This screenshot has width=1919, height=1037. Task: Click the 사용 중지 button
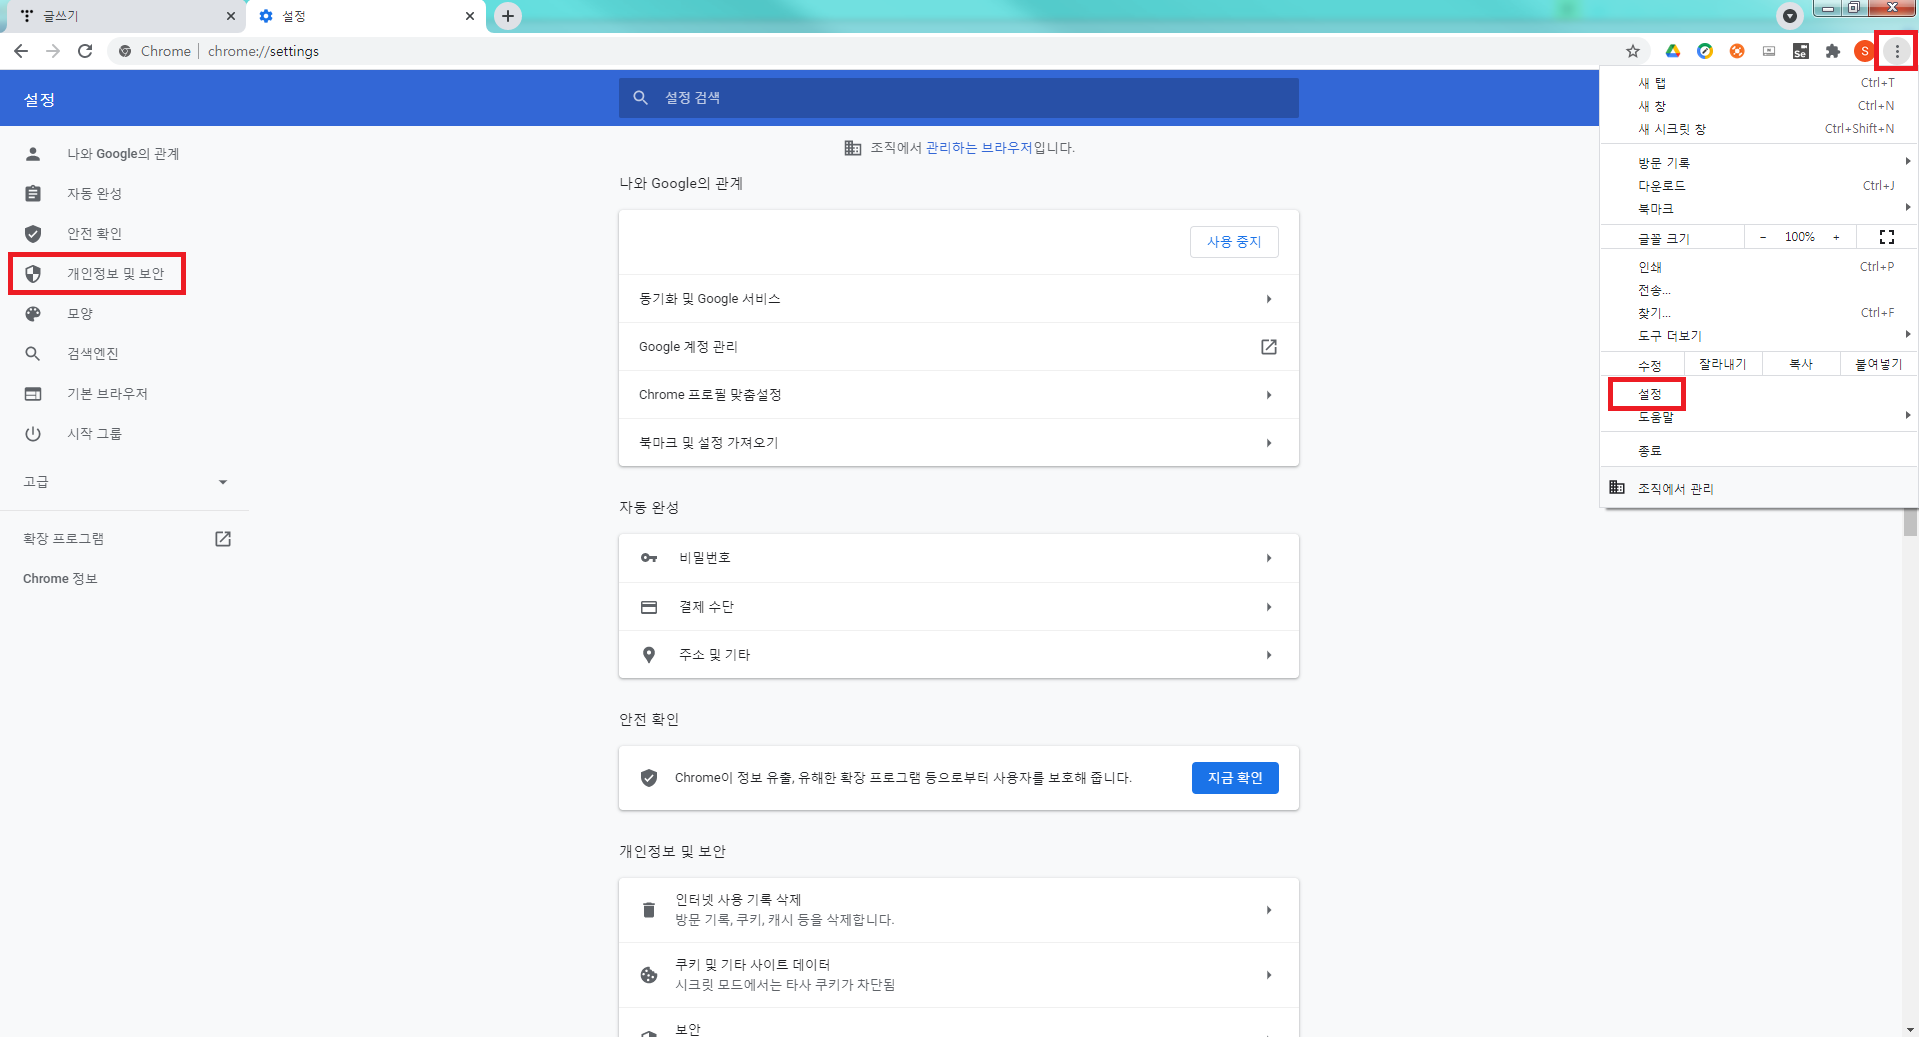[1234, 242]
